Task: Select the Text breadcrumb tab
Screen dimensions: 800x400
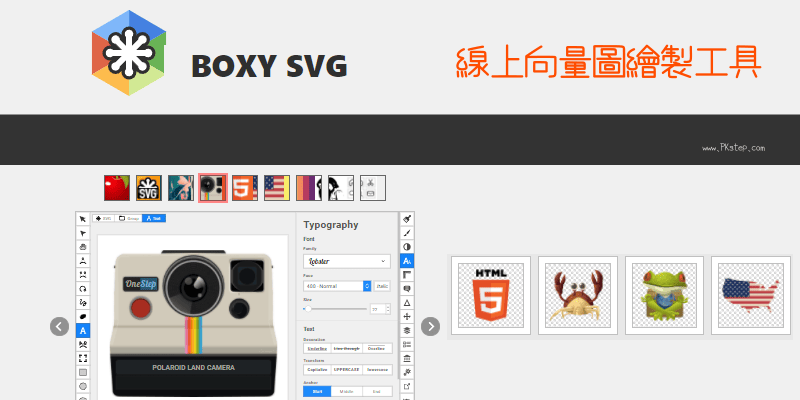Action: click(154, 218)
